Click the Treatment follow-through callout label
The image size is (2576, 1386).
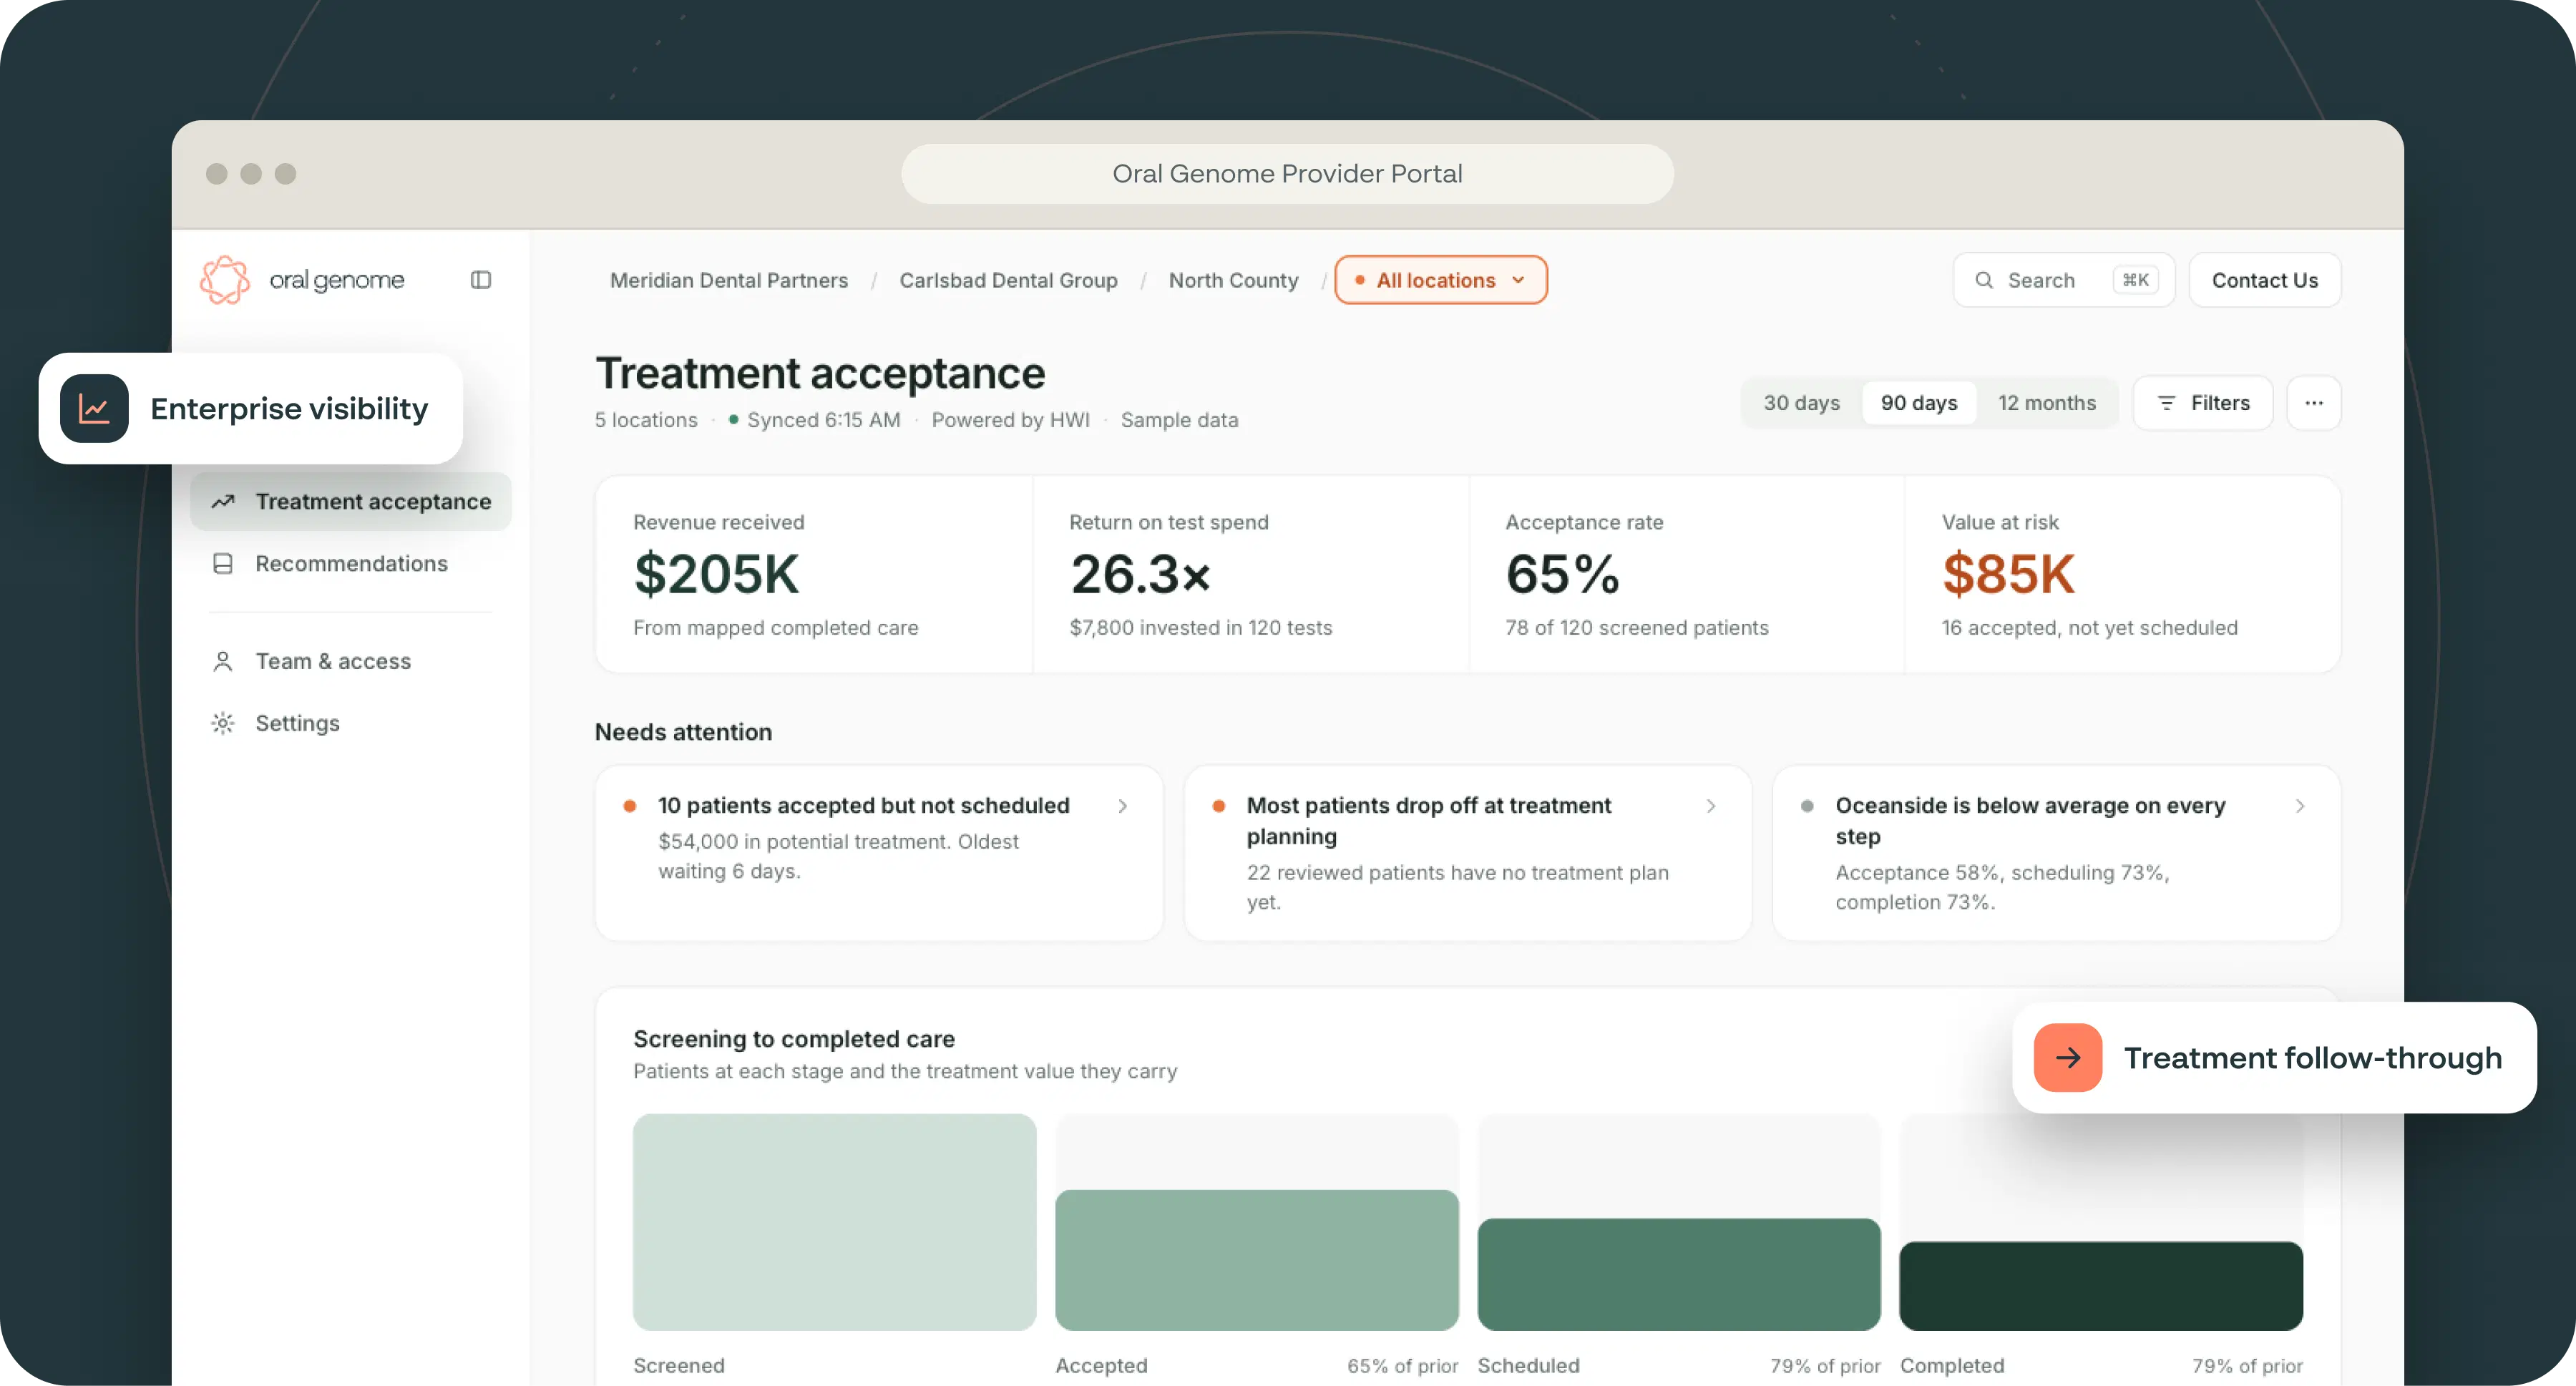coord(2312,1058)
